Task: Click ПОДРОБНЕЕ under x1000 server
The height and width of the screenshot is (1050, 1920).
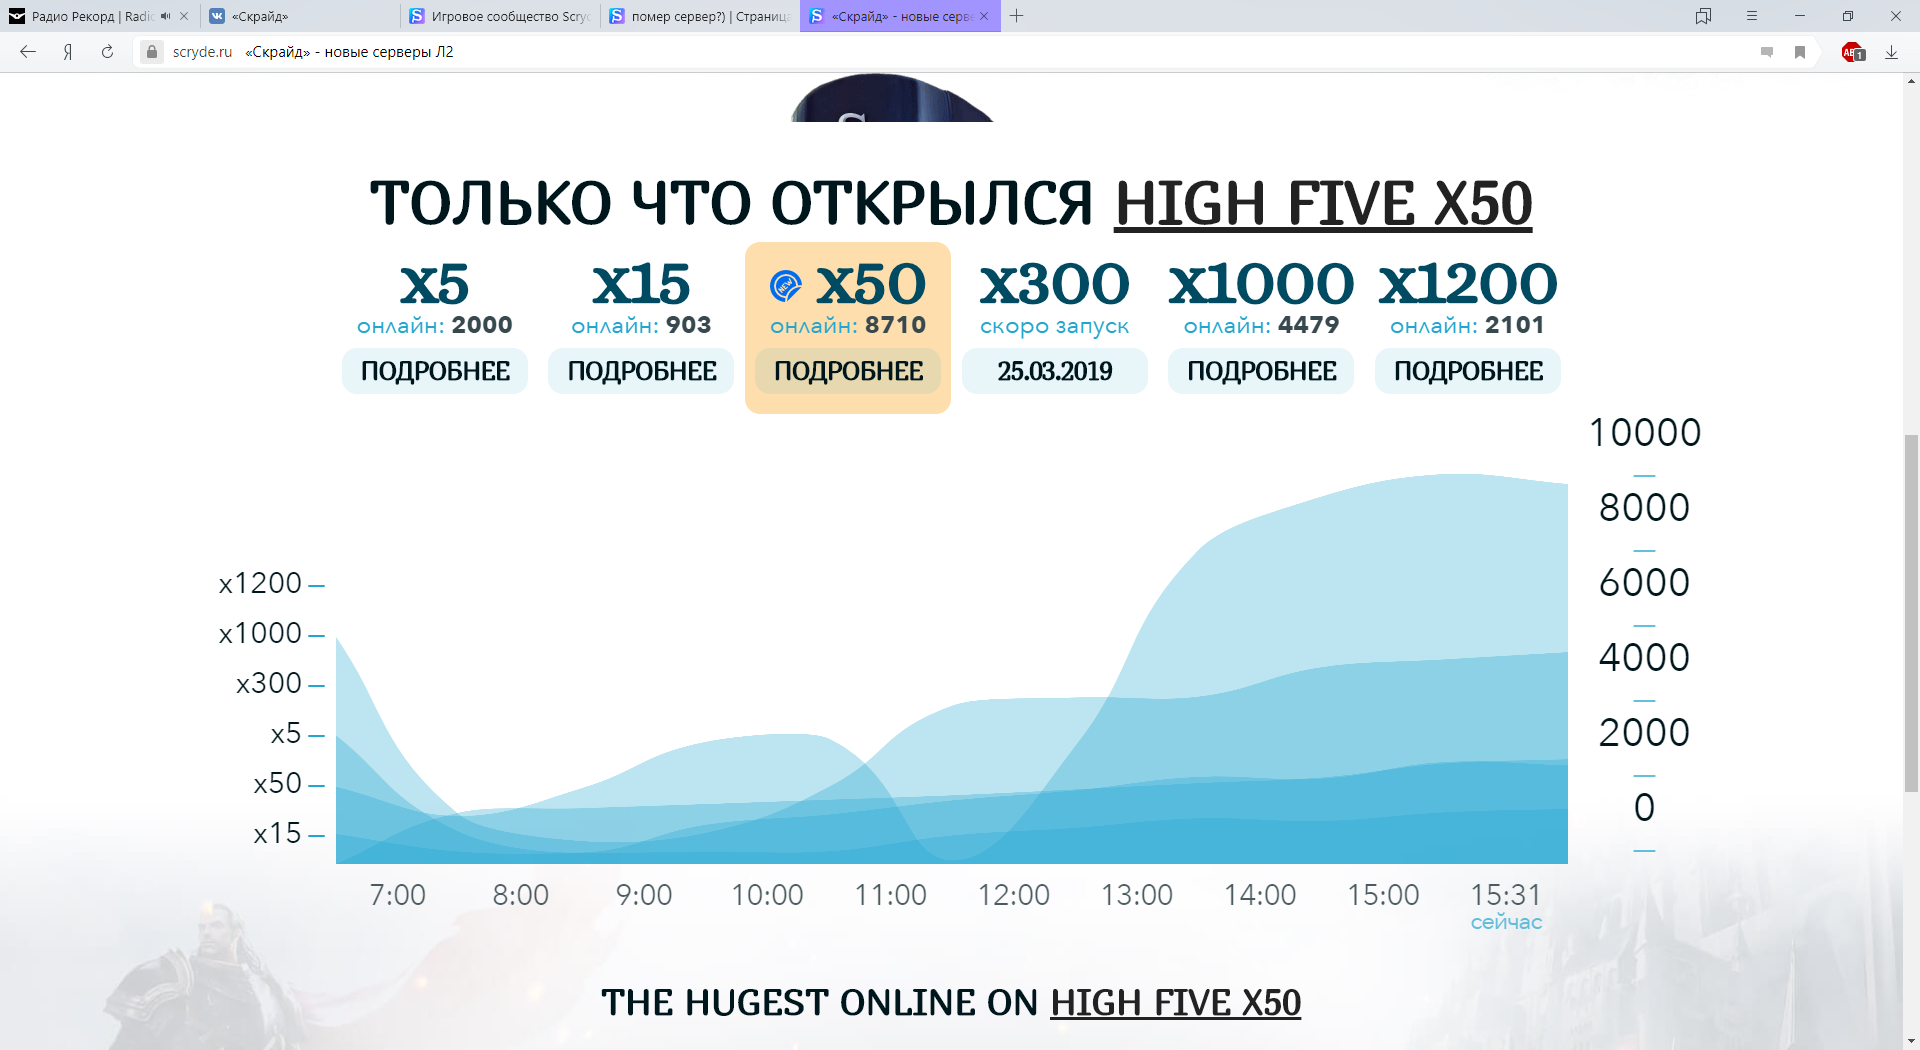Action: pyautogui.click(x=1261, y=371)
